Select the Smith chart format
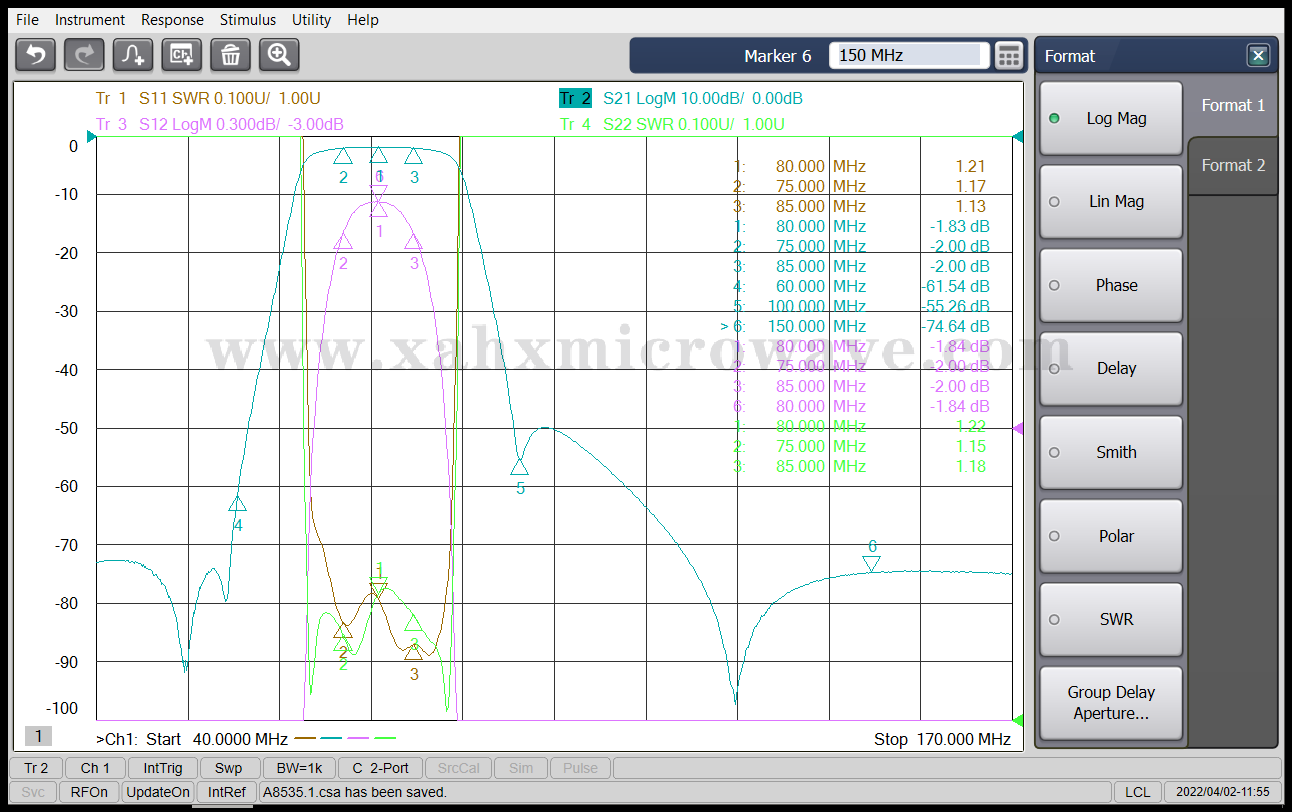 tap(1111, 452)
